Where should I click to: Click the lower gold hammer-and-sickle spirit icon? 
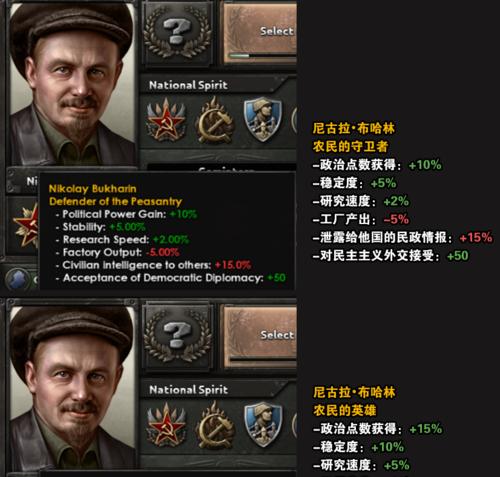tap(215, 426)
